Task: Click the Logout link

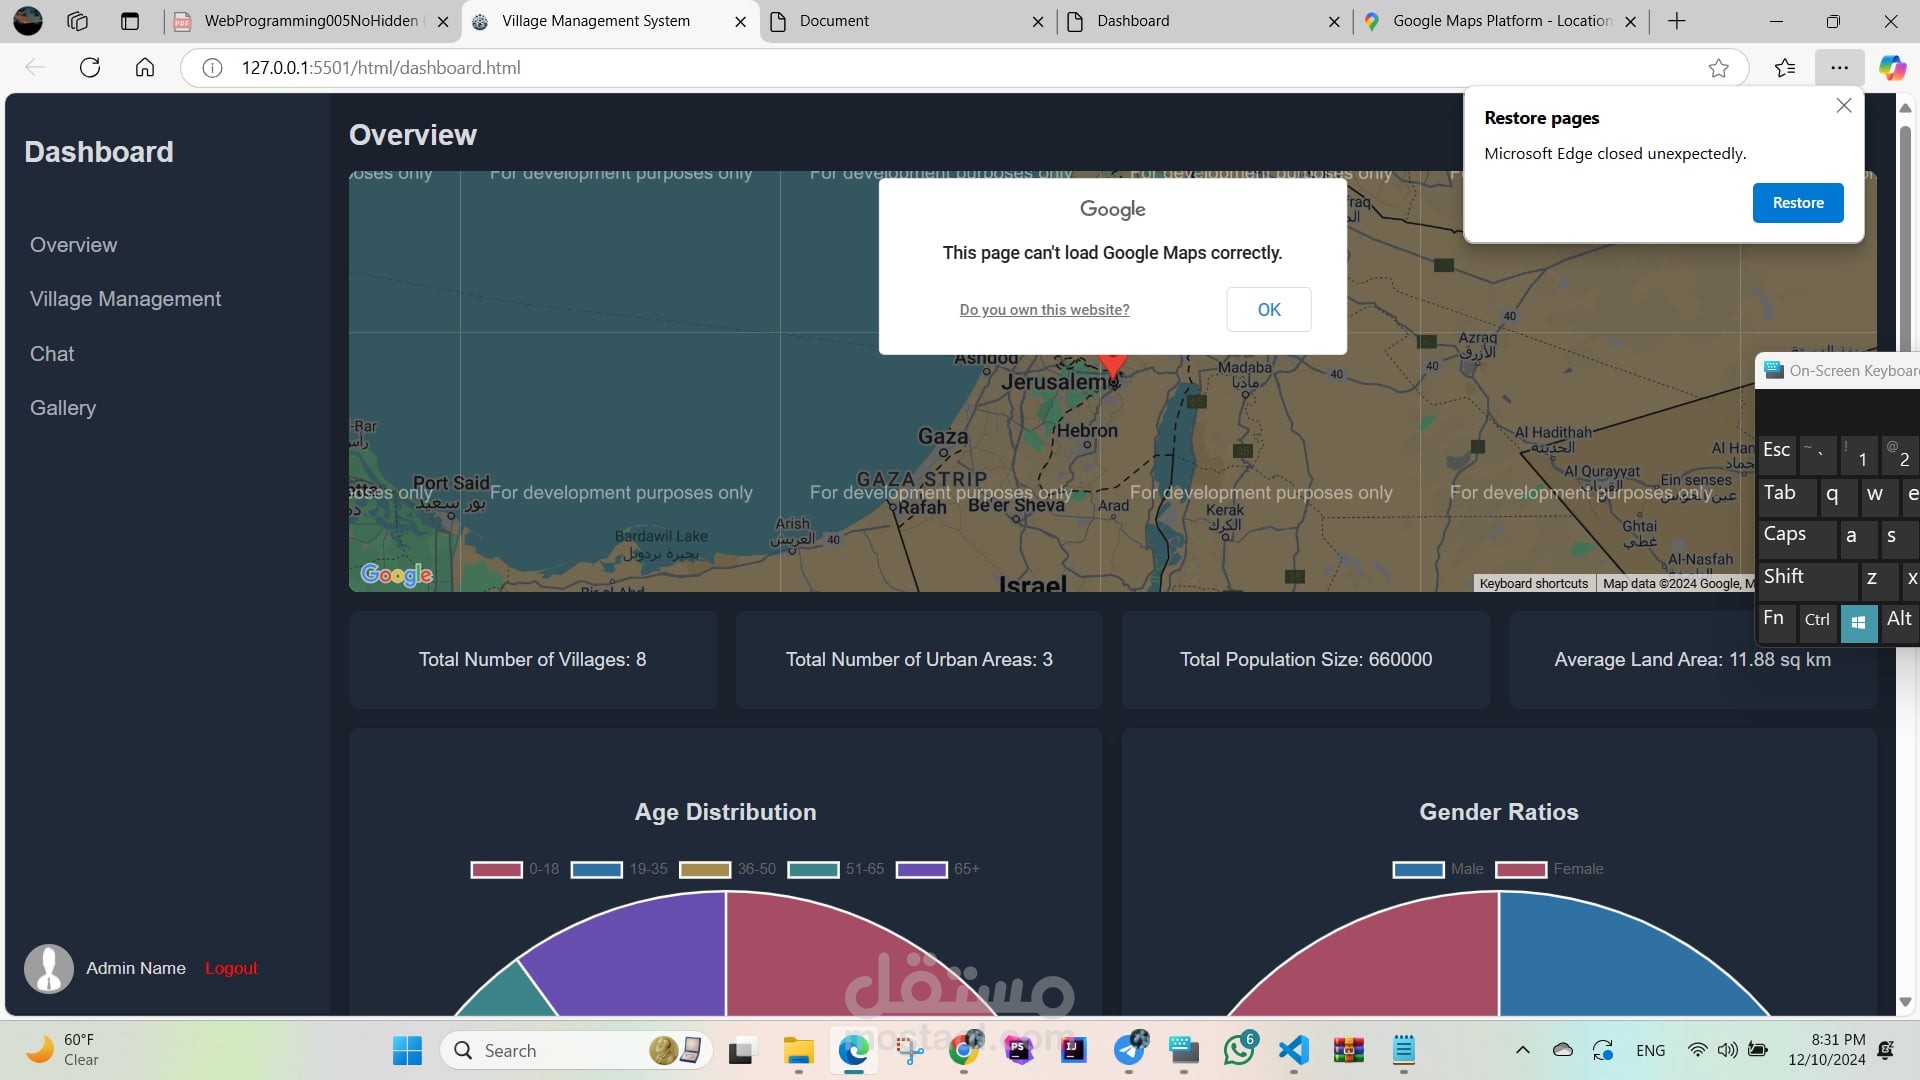Action: (x=231, y=968)
